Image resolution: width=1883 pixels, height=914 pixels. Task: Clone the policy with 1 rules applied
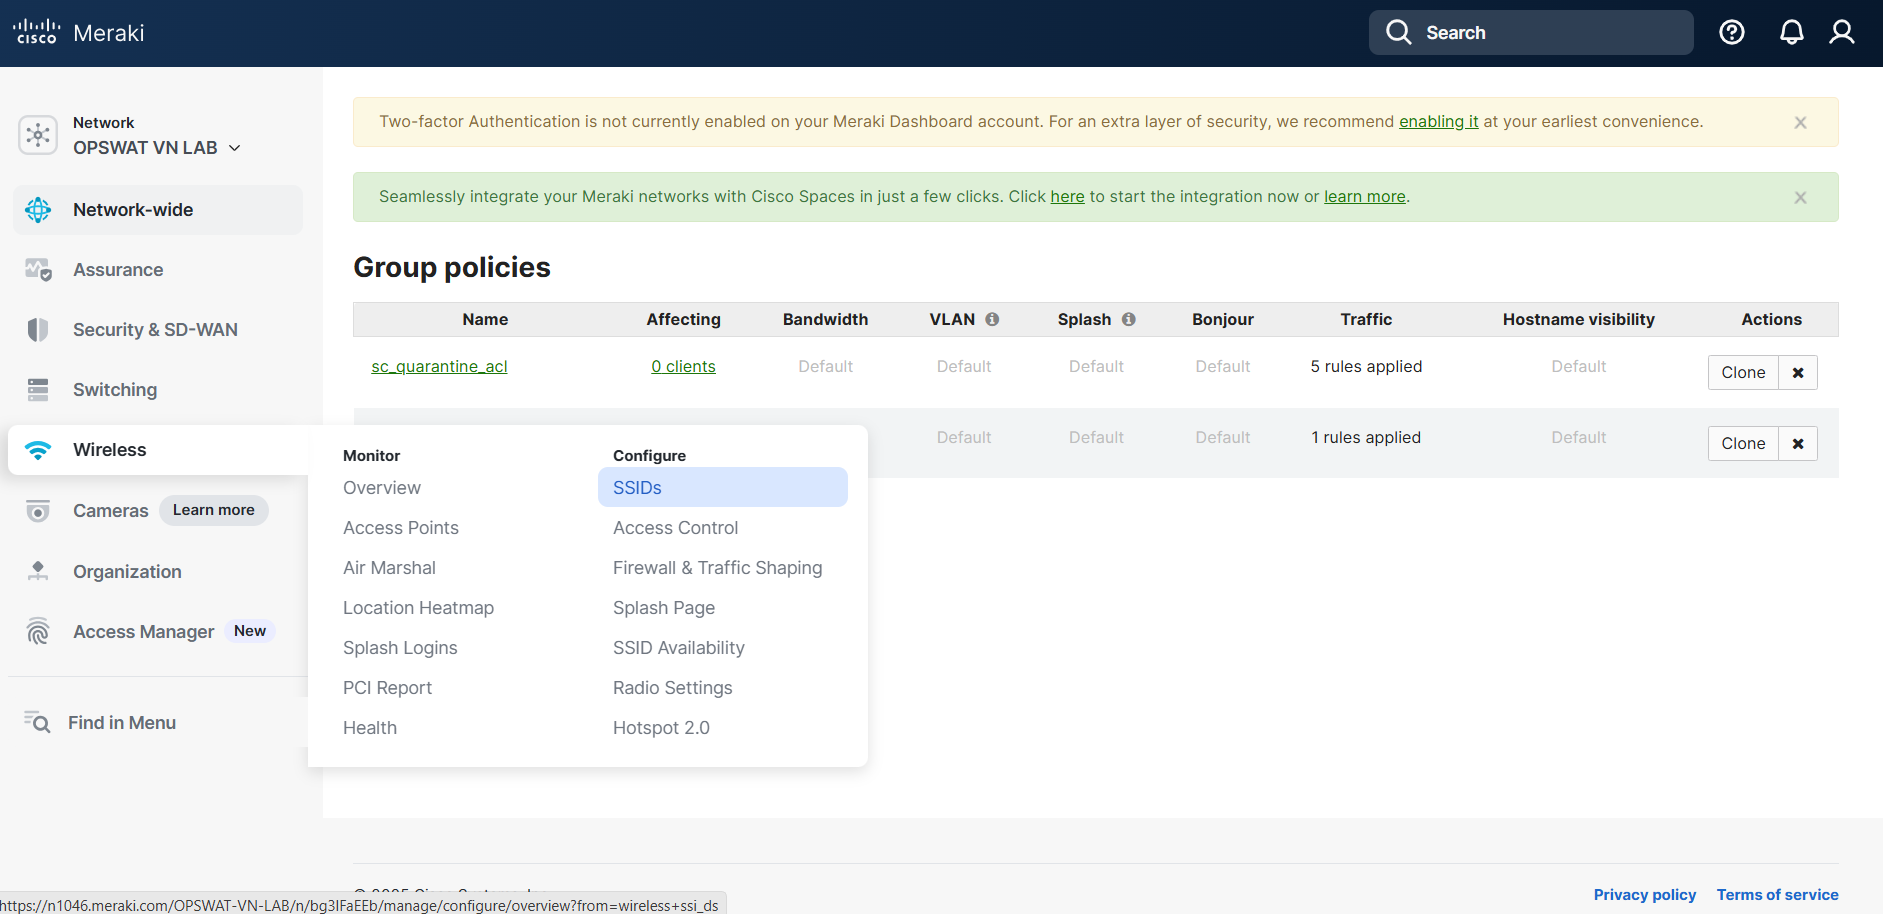point(1743,443)
